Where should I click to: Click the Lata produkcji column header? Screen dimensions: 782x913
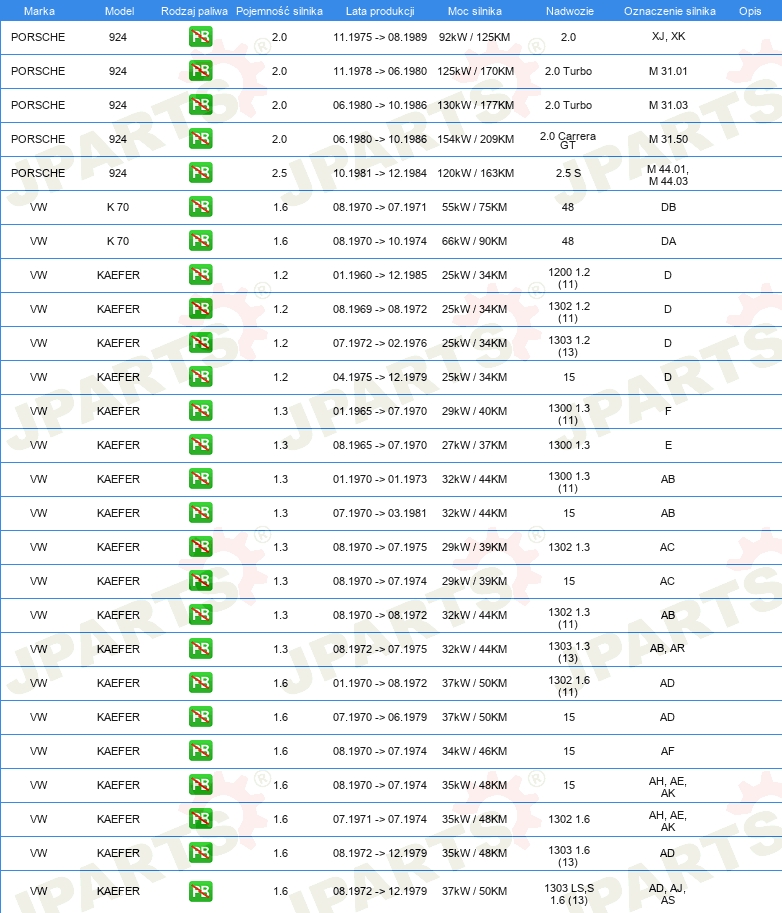pos(380,11)
